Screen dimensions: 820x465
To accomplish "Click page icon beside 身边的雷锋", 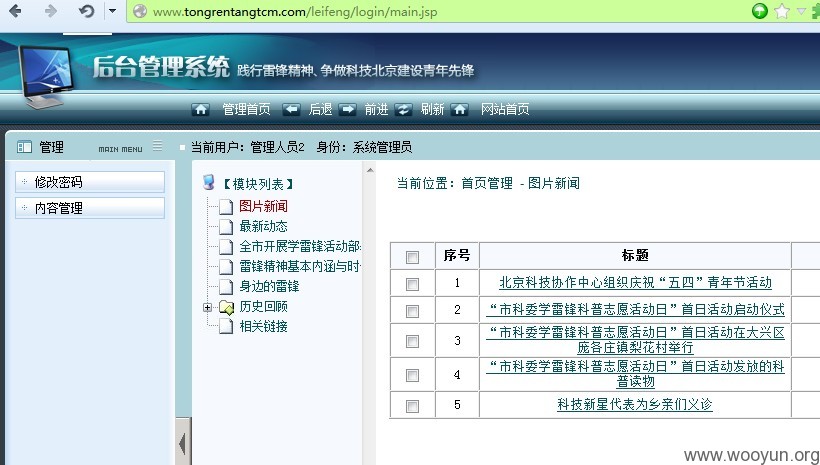I will 226,287.
